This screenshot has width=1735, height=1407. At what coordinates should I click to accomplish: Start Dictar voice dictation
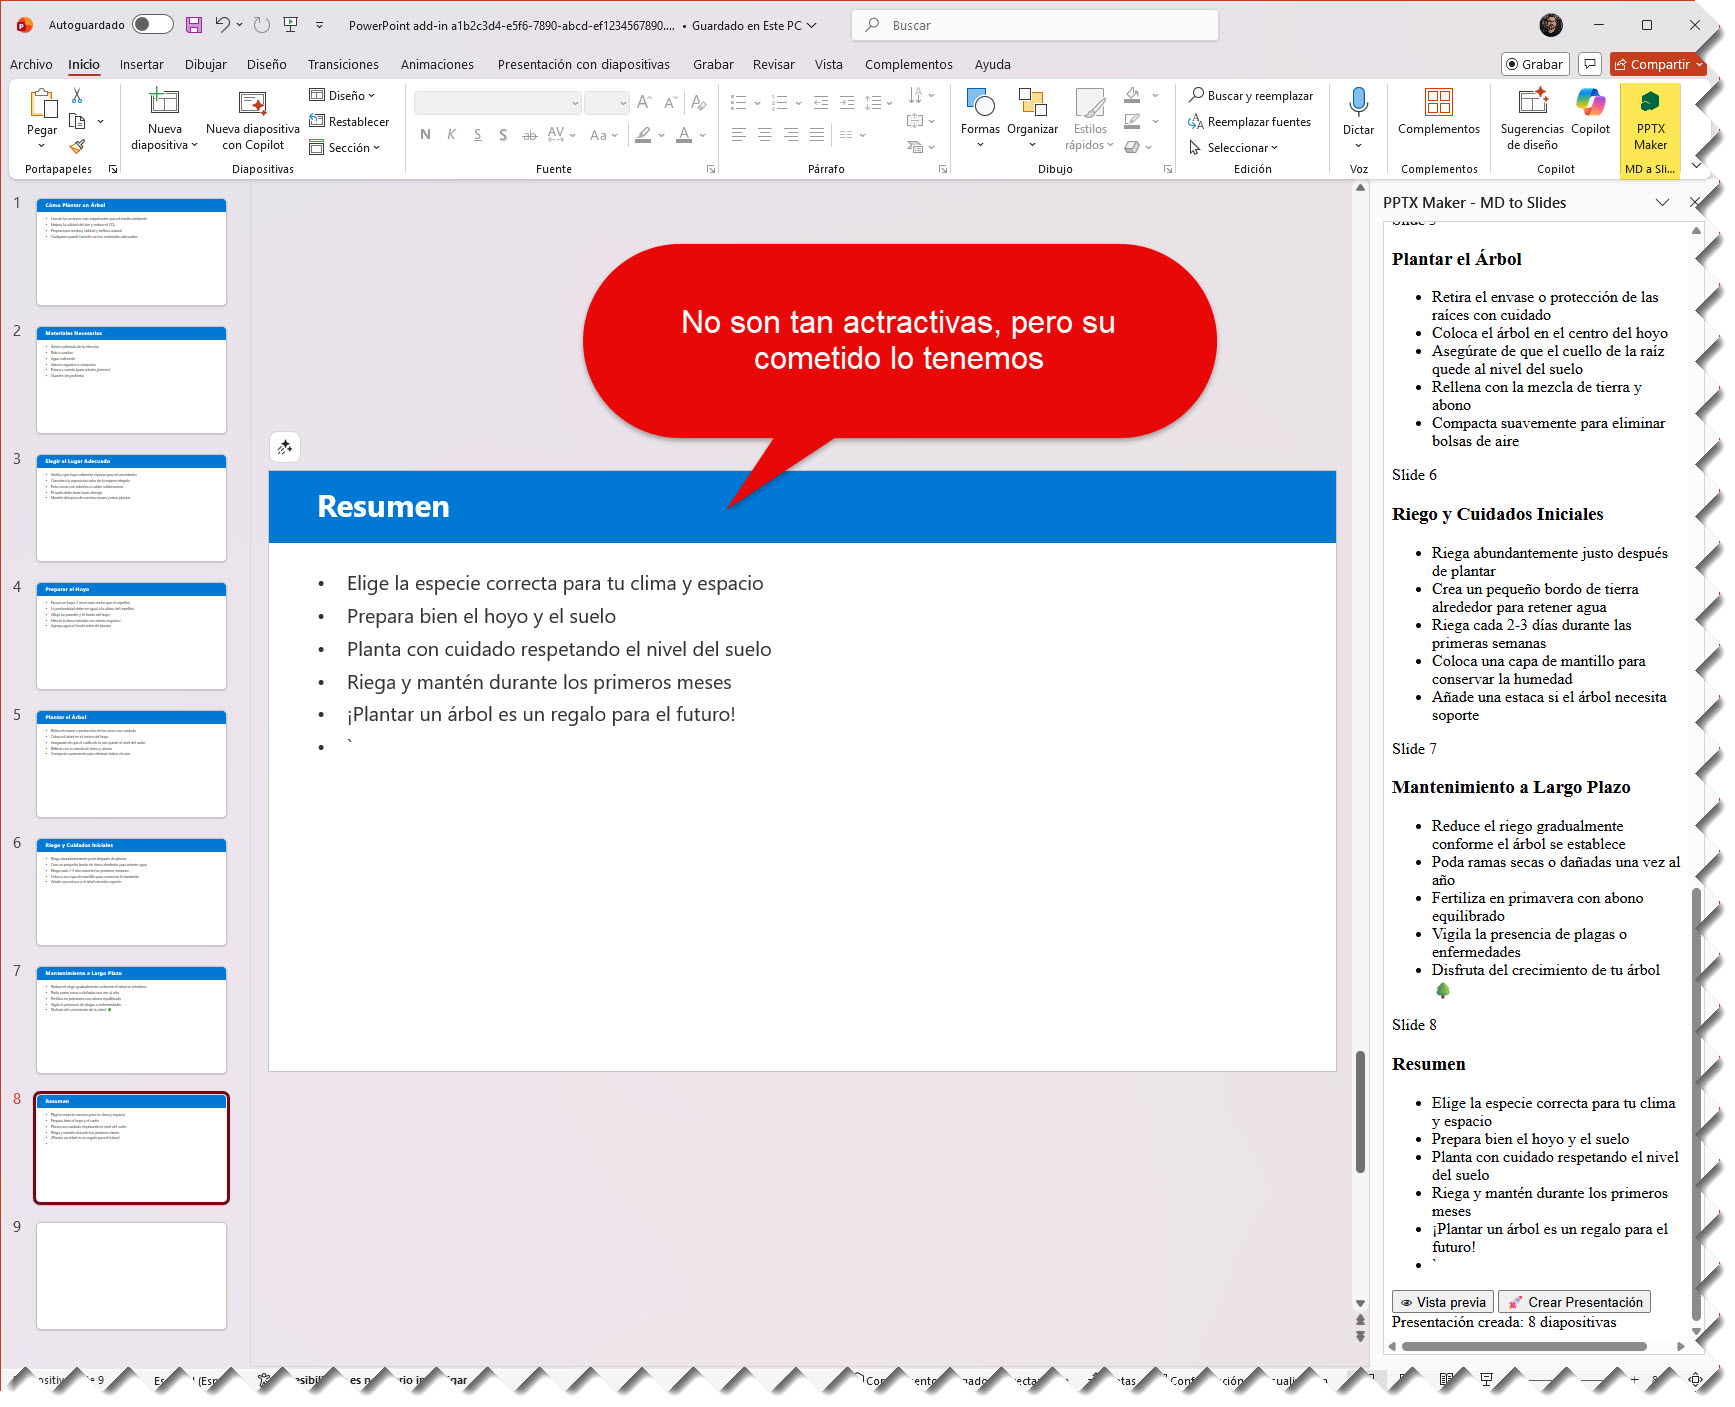1357,112
